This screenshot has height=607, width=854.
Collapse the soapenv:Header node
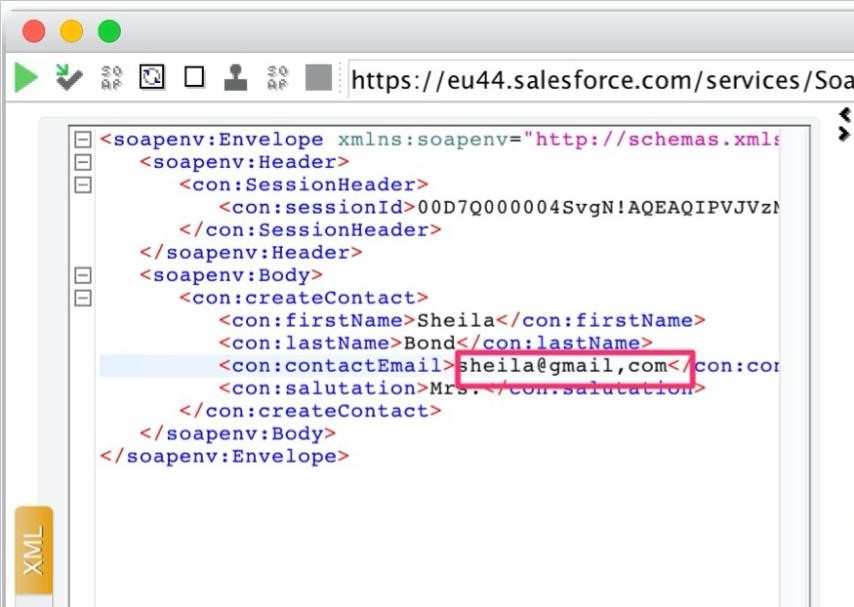point(84,162)
